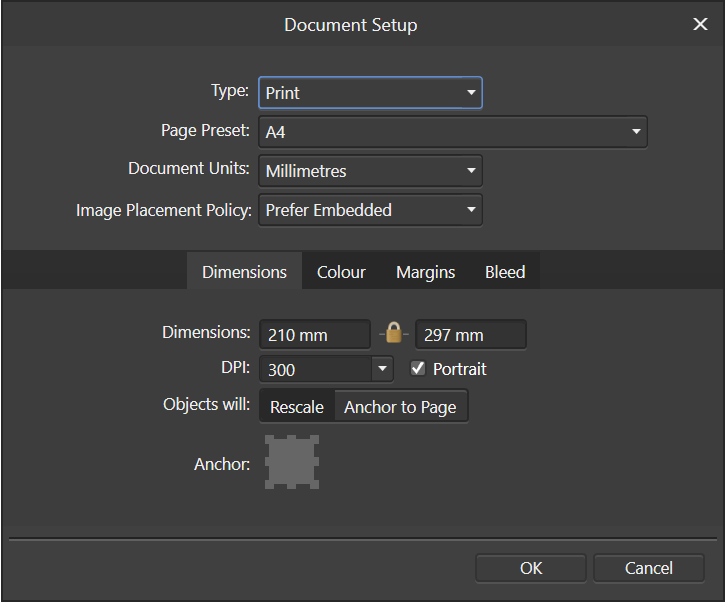725x602 pixels.
Task: Switch to the Margins tab
Action: pos(425,272)
